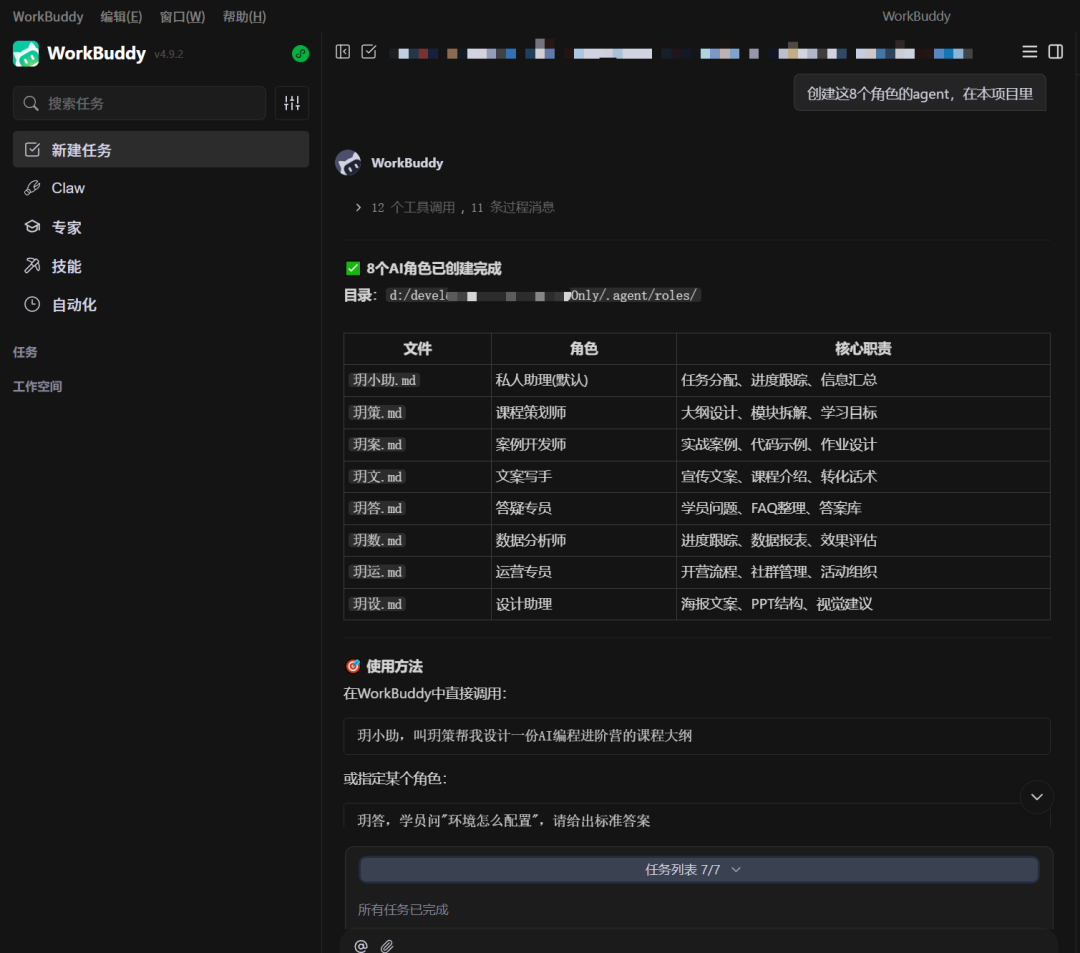This screenshot has width=1080, height=953.
Task: Click the WorkBuddy avatar icon in chat
Action: (349, 163)
